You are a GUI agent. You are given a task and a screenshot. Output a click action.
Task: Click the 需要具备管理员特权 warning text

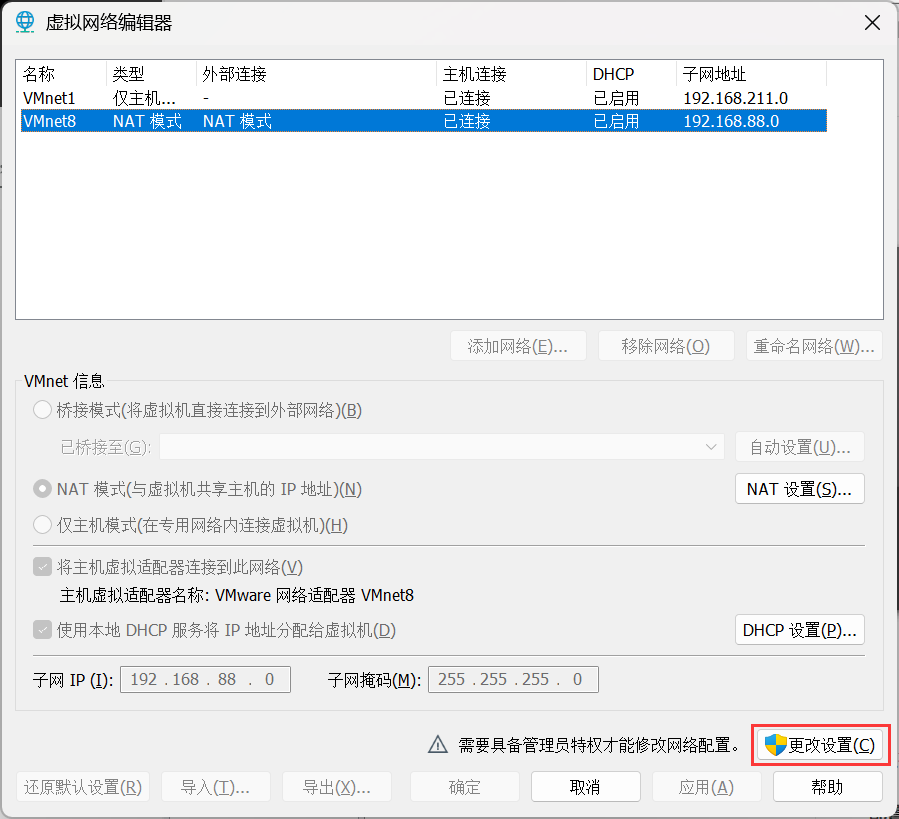coord(600,745)
